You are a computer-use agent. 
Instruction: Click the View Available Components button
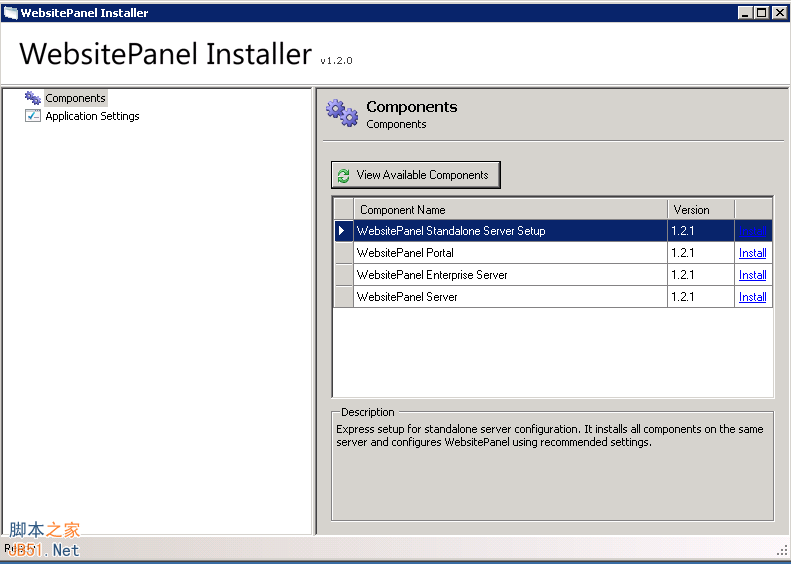415,175
